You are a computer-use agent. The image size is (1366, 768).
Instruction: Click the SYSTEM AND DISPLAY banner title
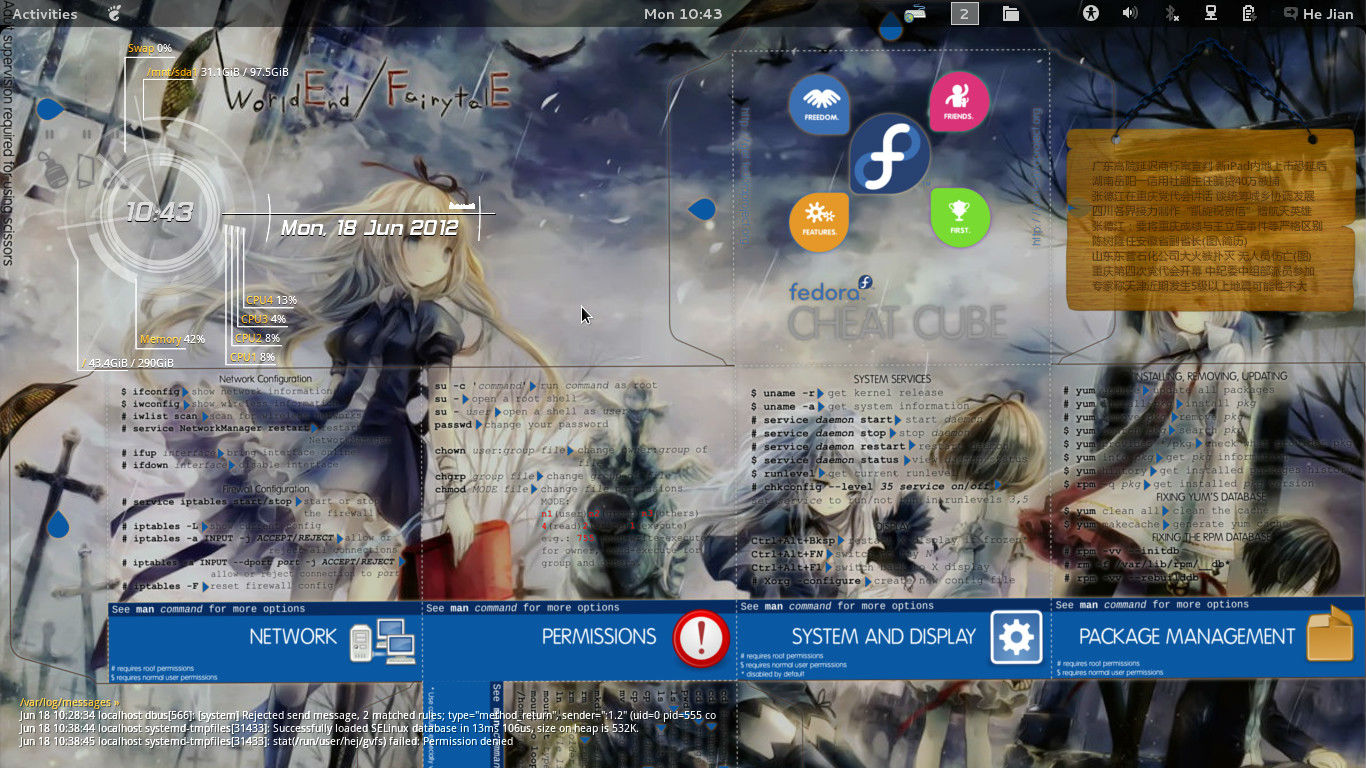pyautogui.click(x=884, y=636)
